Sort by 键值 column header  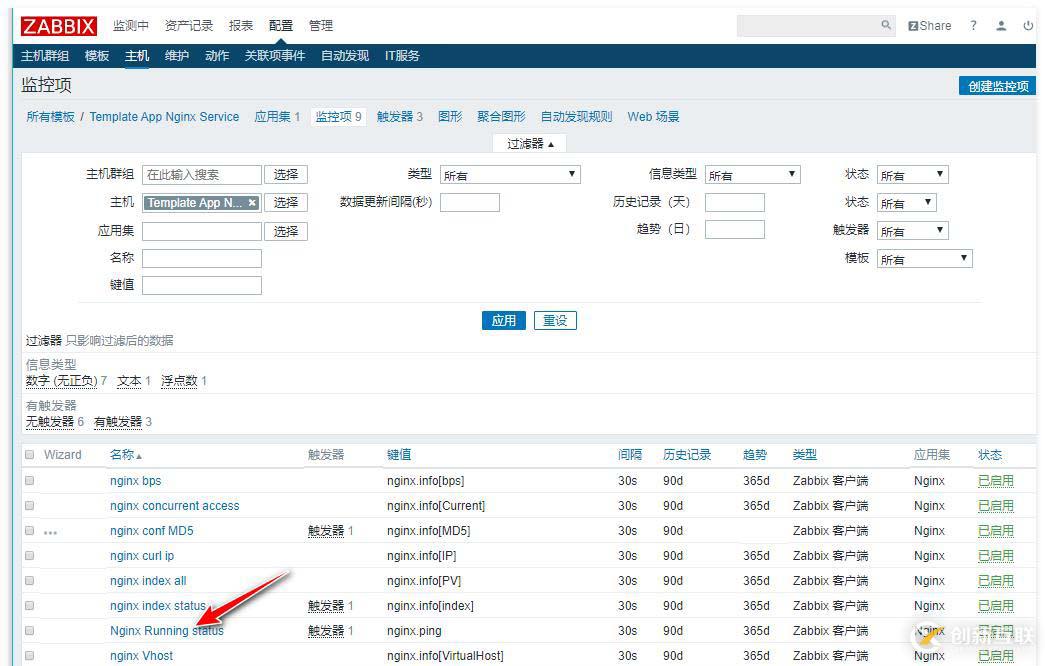[399, 455]
